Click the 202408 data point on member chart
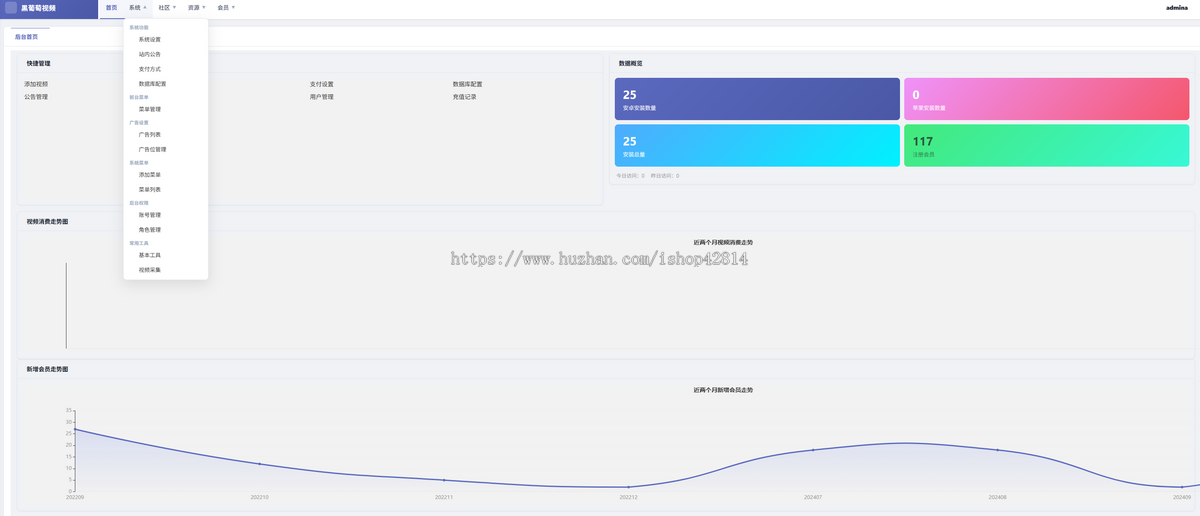Screen dimensions: 1200x516 pos(997,450)
